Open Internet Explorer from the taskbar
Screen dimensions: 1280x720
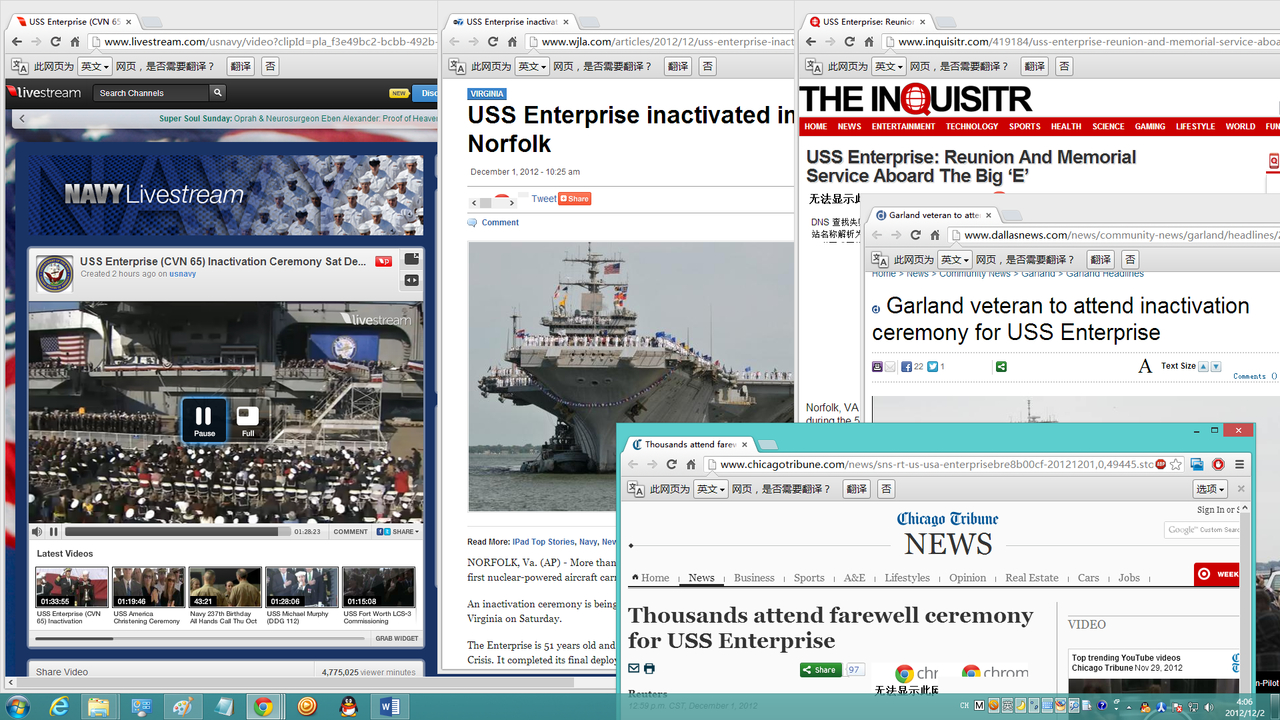(x=60, y=706)
